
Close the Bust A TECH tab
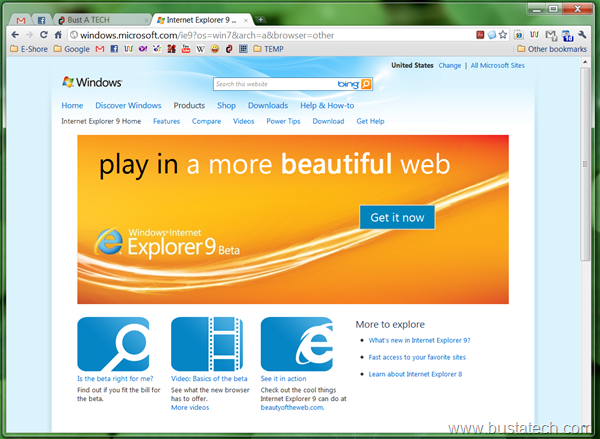[x=146, y=20]
